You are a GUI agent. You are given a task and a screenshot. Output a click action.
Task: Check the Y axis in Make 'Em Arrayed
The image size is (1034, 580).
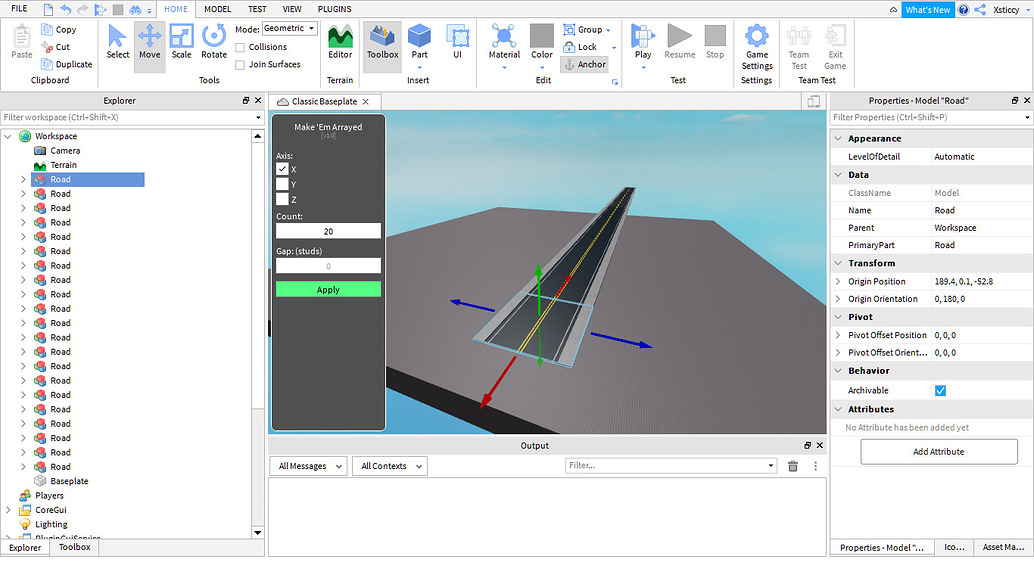coord(282,184)
